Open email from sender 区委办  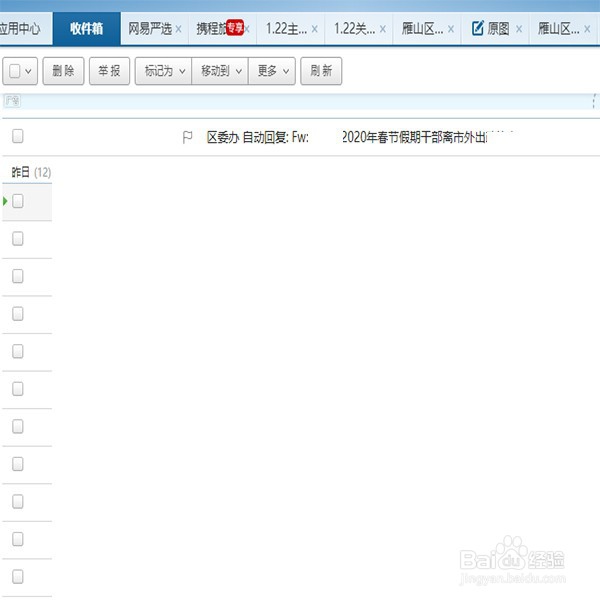point(223,137)
